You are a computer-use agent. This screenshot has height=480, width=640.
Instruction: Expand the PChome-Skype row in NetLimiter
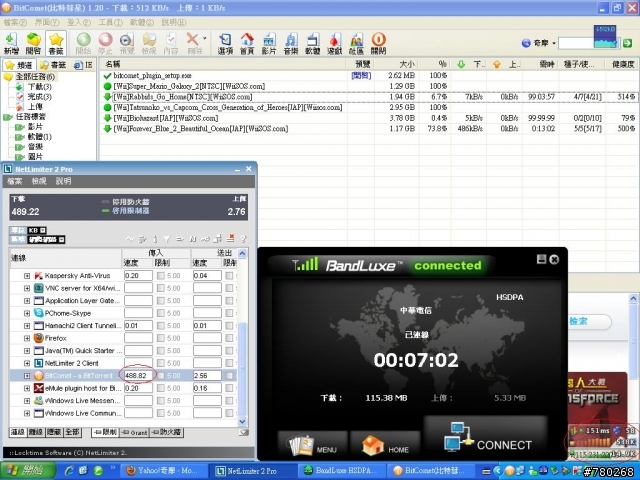(x=27, y=313)
